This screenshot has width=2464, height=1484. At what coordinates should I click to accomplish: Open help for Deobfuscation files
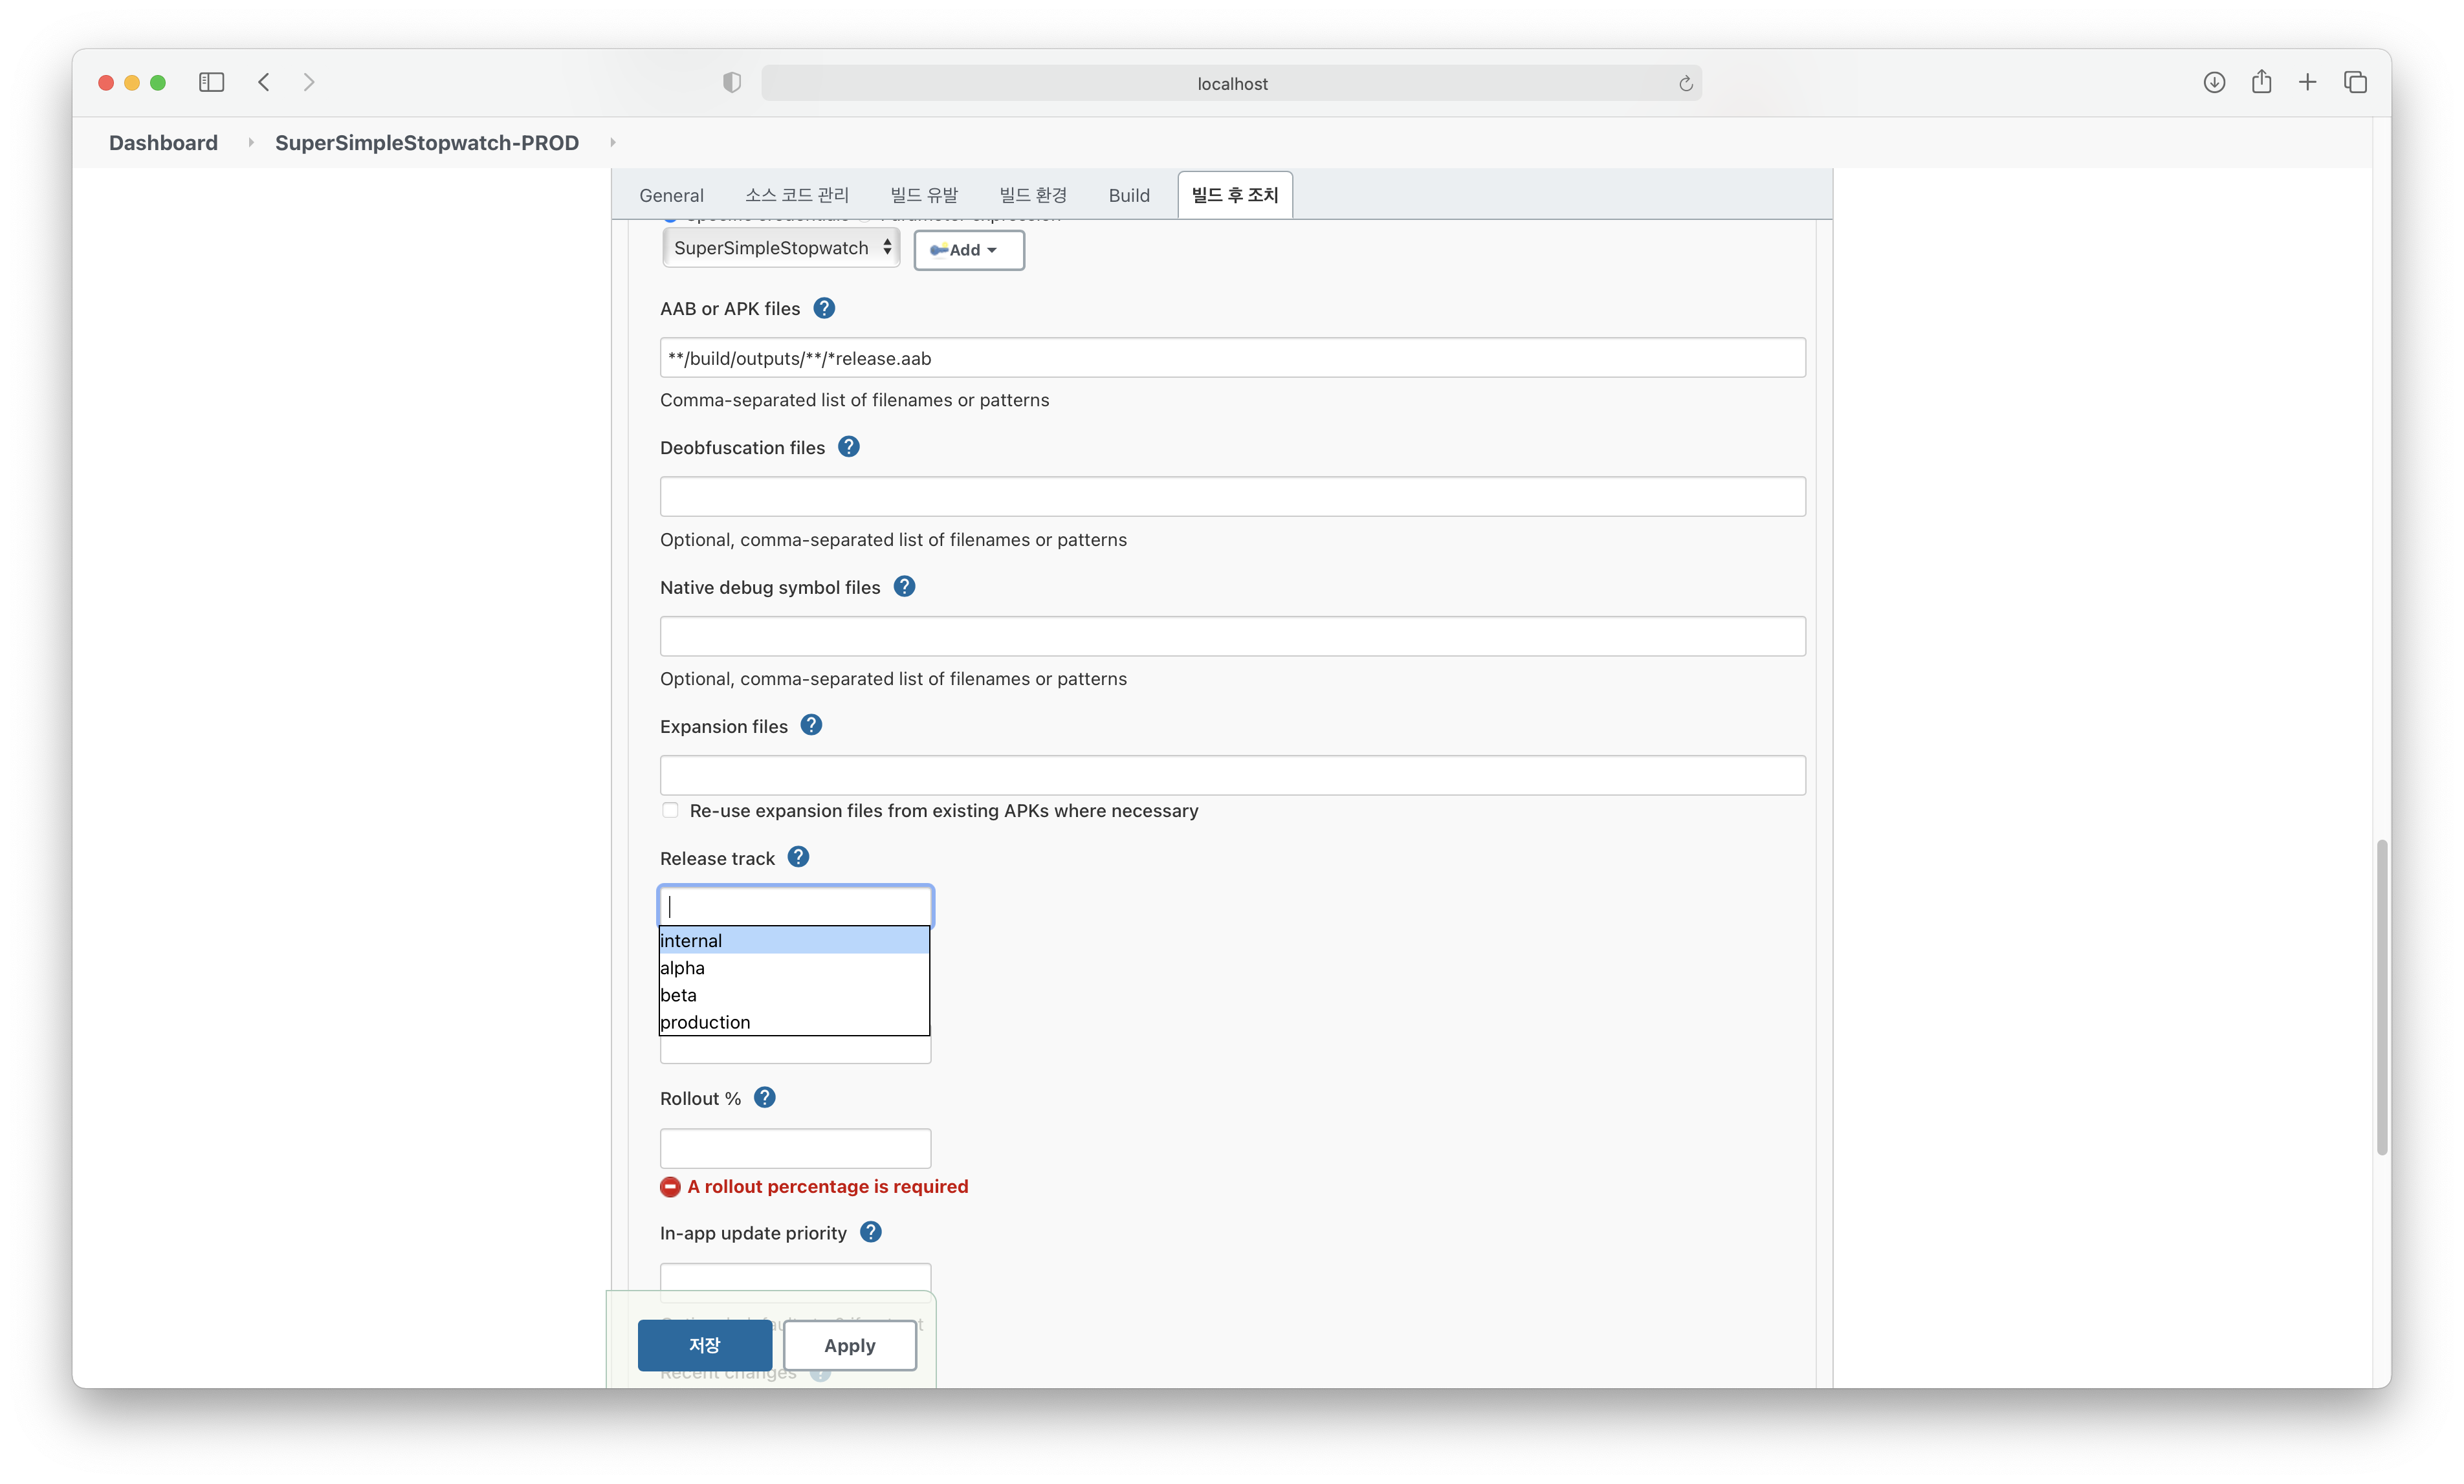point(849,447)
